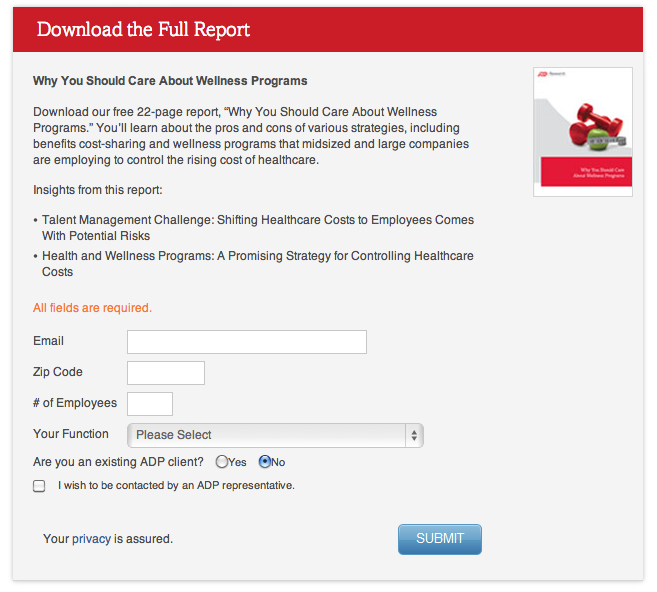This screenshot has height=592, width=657.
Task: Open the privacy link
Action: click(91, 539)
